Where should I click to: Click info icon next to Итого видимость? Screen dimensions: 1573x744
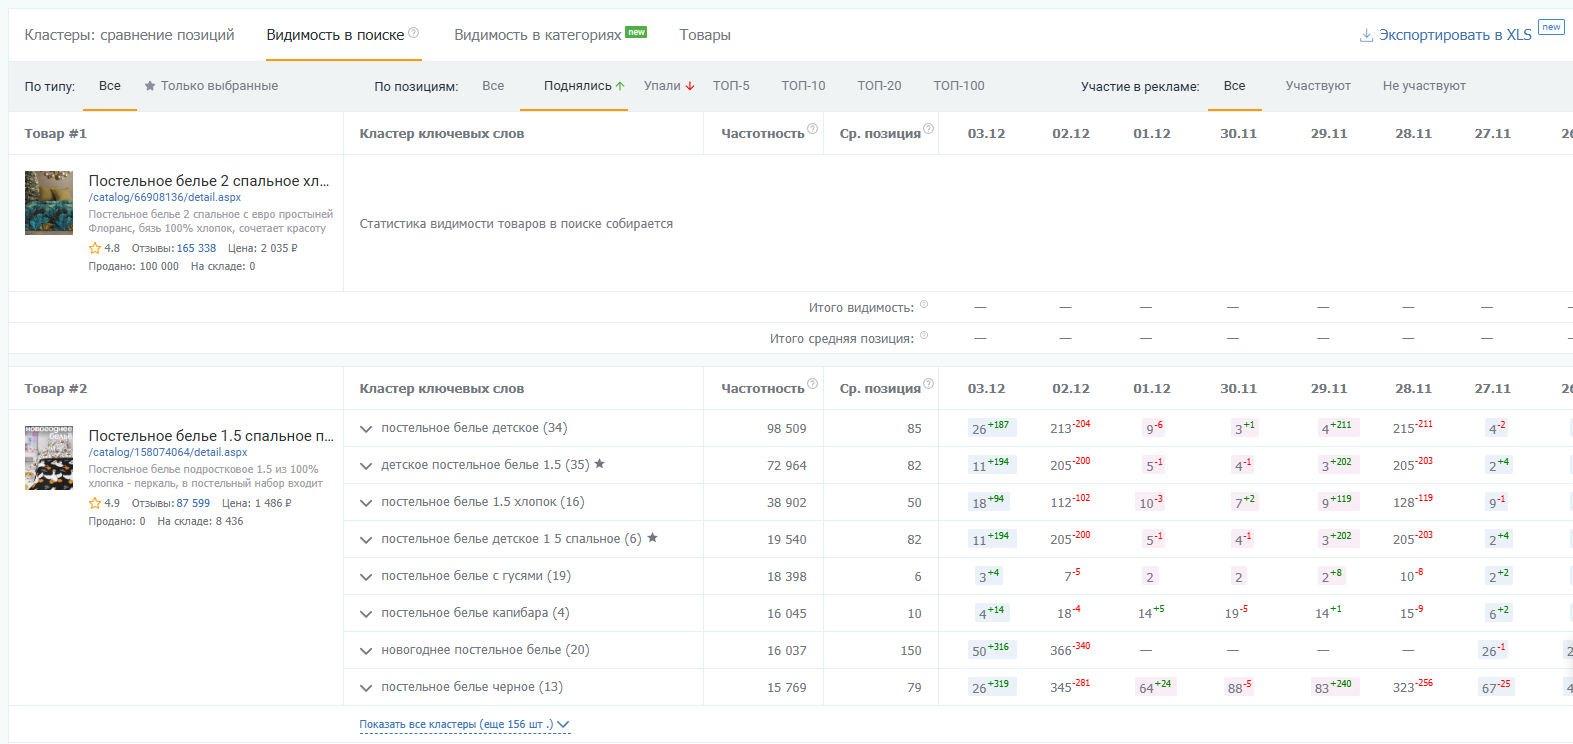[924, 305]
